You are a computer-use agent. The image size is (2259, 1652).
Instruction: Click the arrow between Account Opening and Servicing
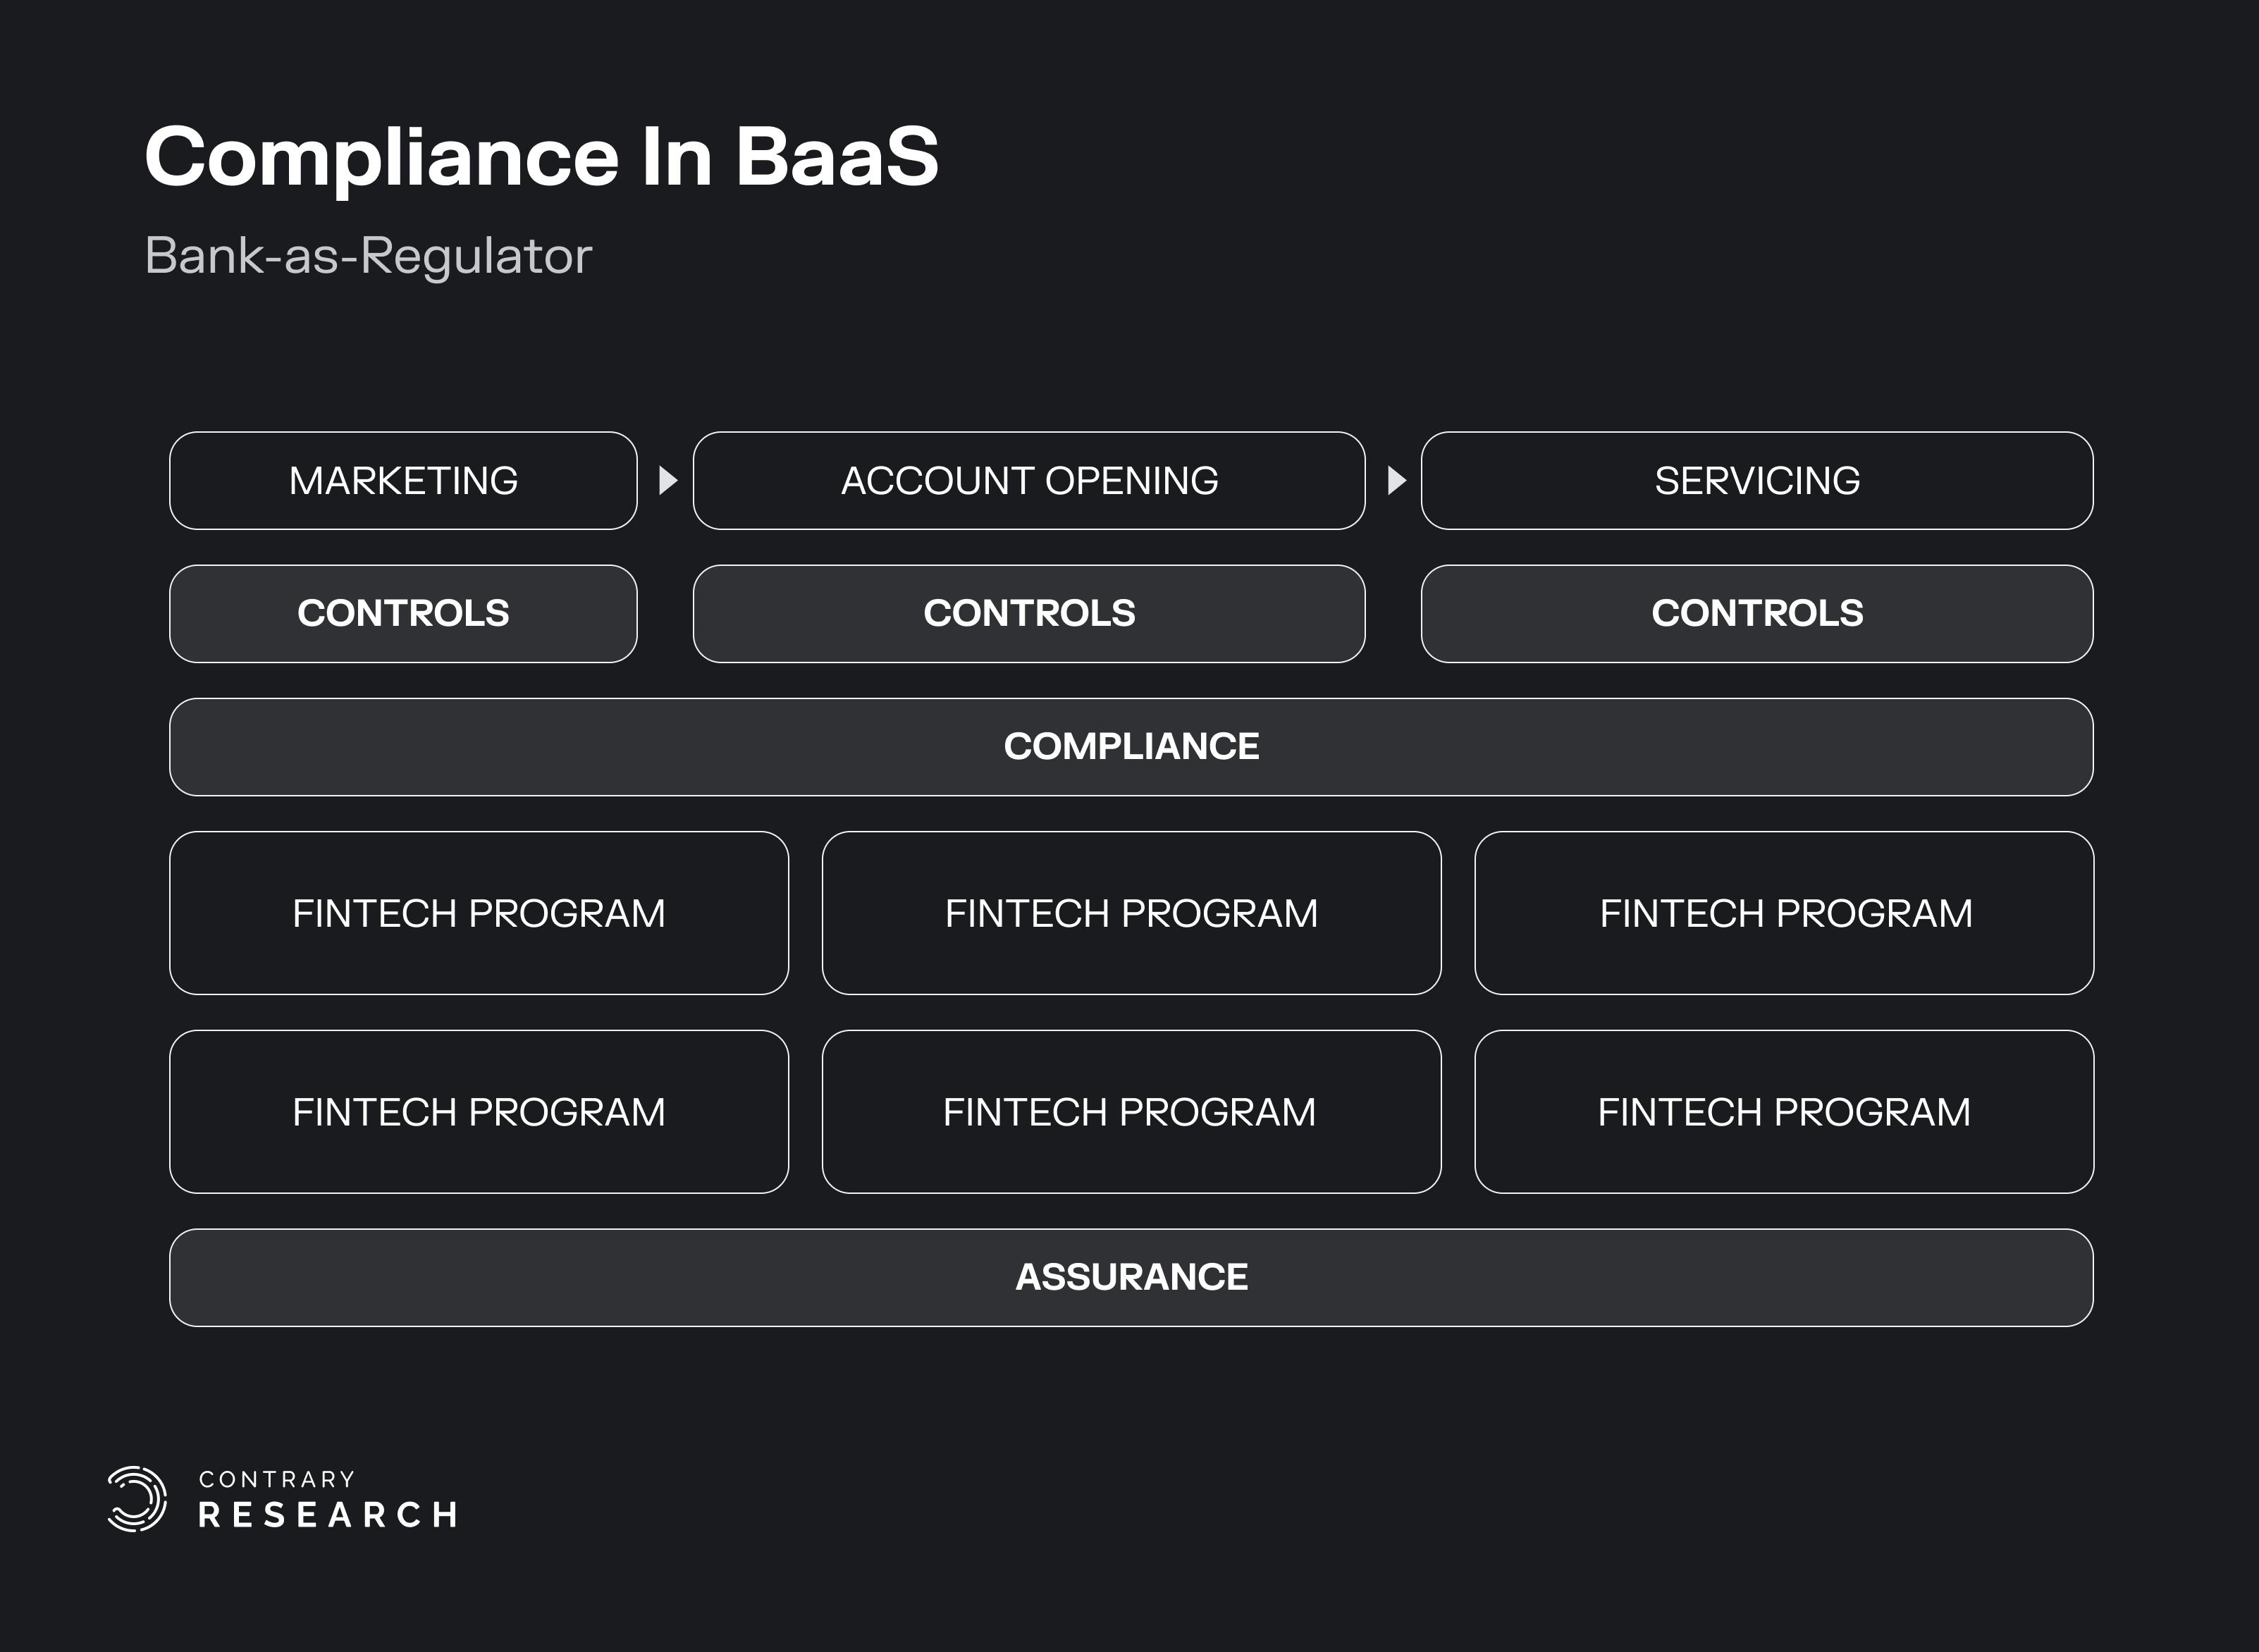click(1396, 481)
